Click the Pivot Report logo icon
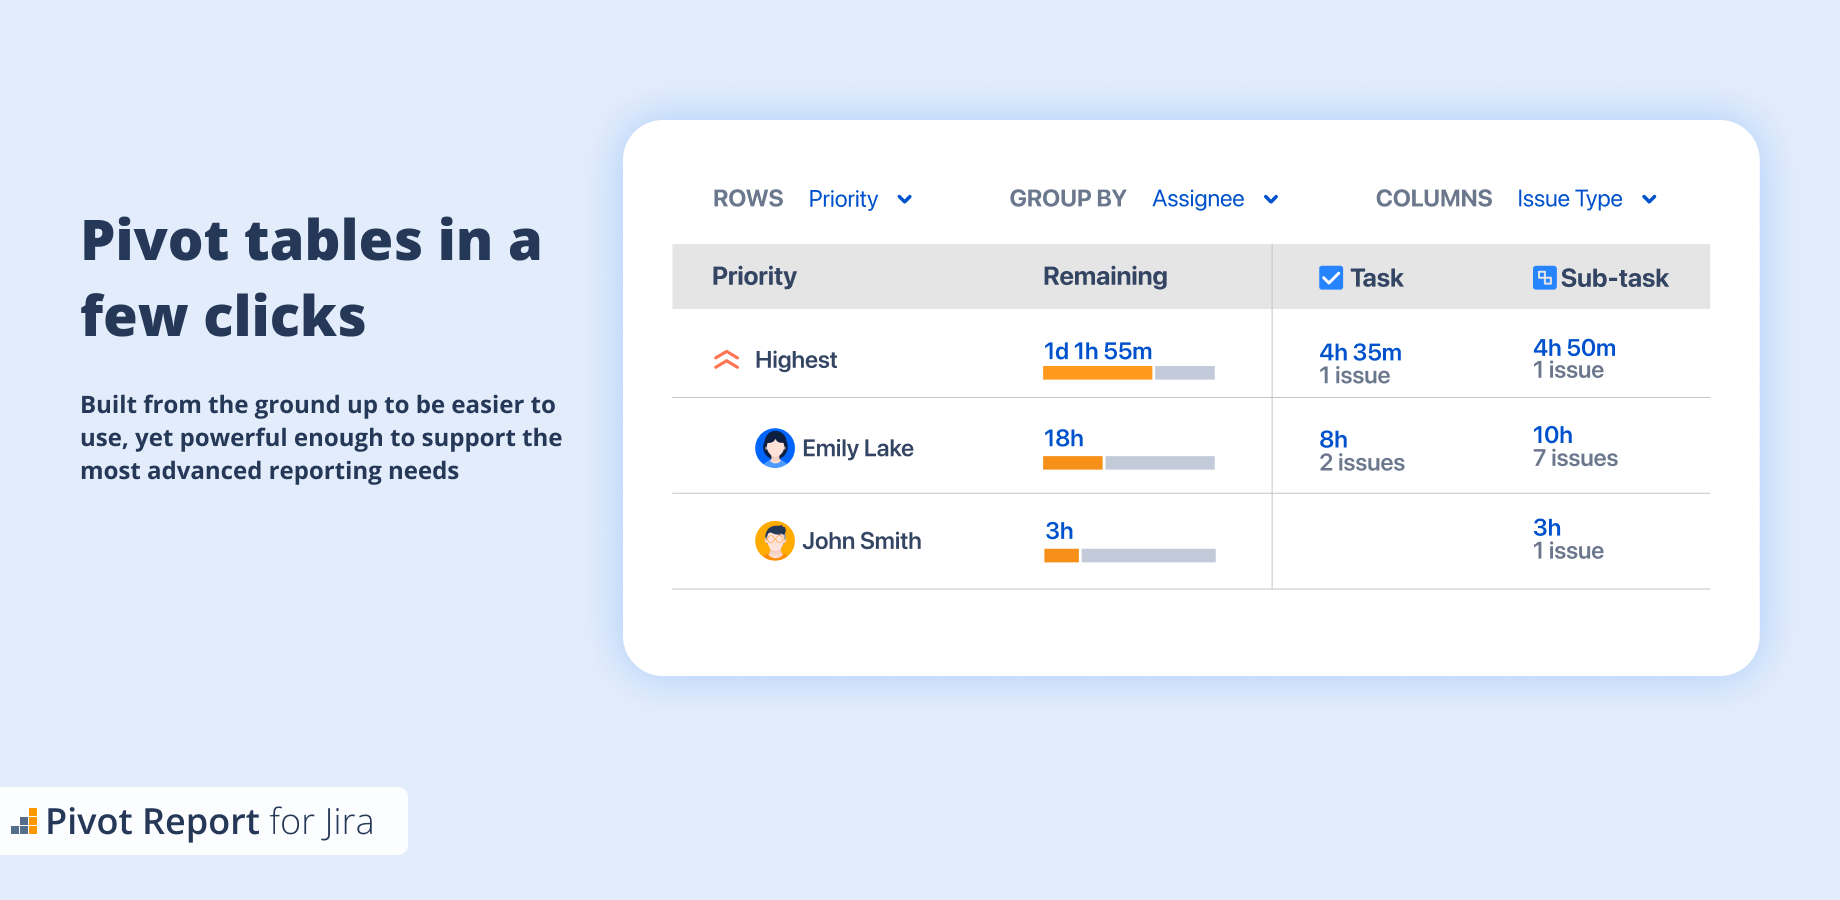The width and height of the screenshot is (1840, 900). pos(24,822)
